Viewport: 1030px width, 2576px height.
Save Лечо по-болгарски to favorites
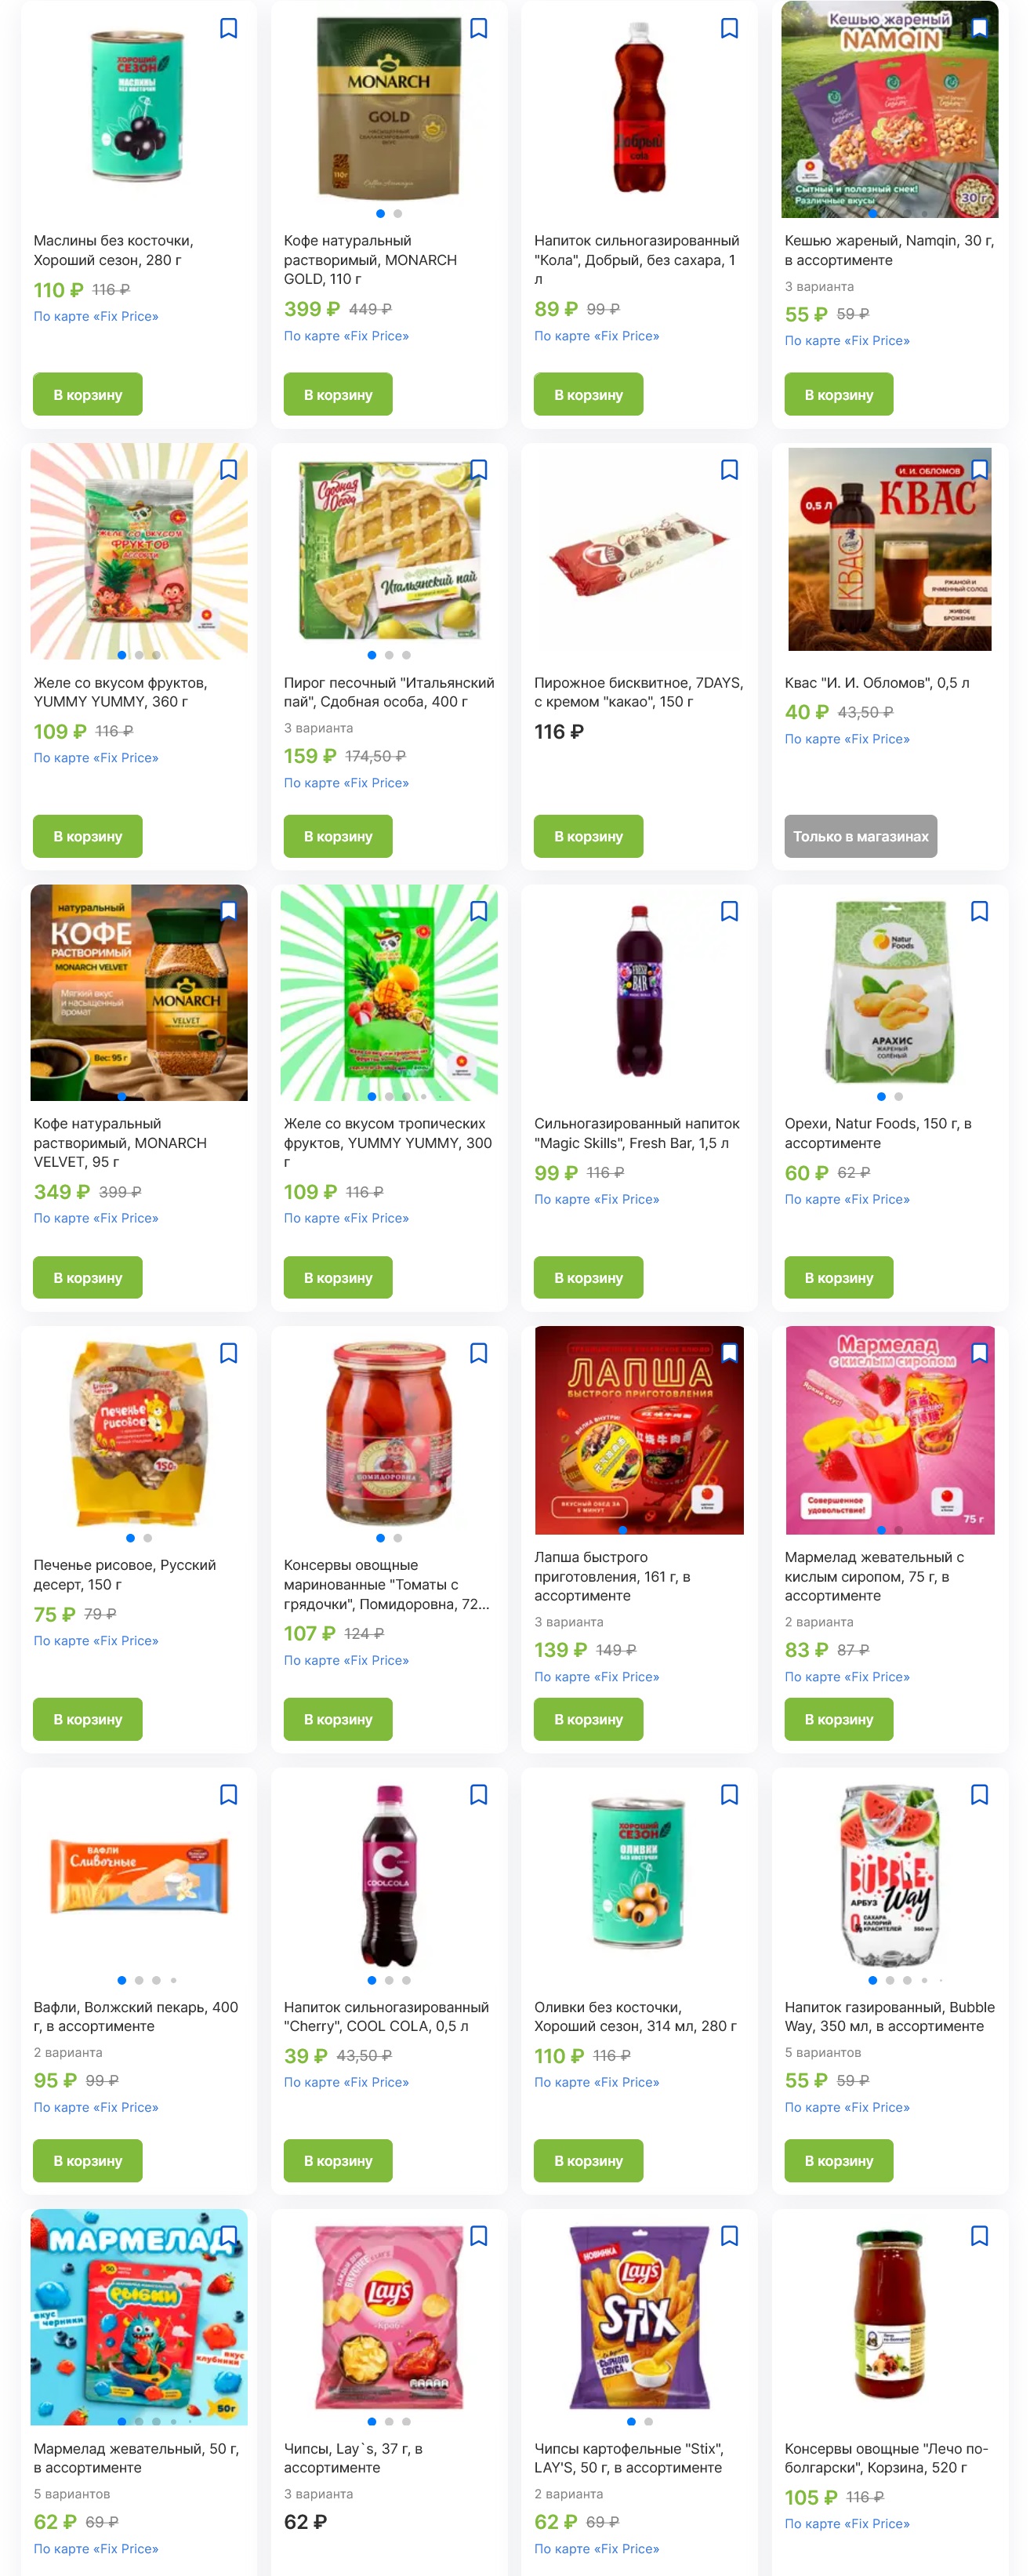[x=980, y=2235]
